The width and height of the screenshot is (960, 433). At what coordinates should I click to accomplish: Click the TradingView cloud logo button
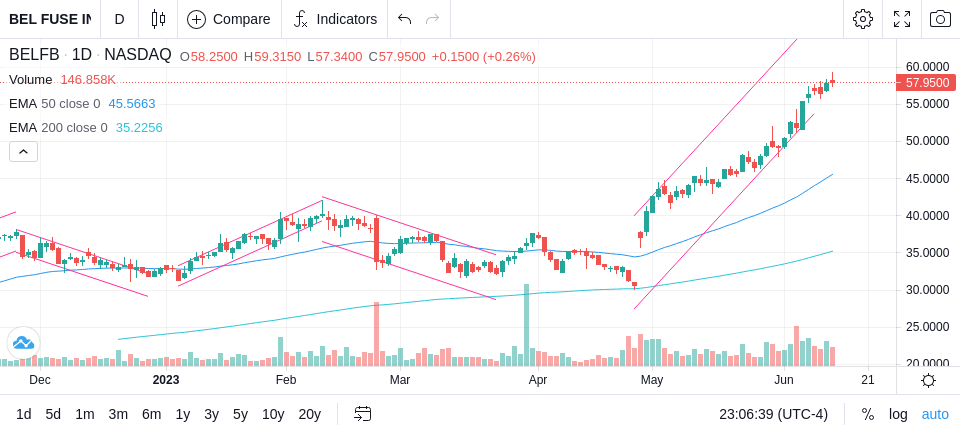click(23, 343)
